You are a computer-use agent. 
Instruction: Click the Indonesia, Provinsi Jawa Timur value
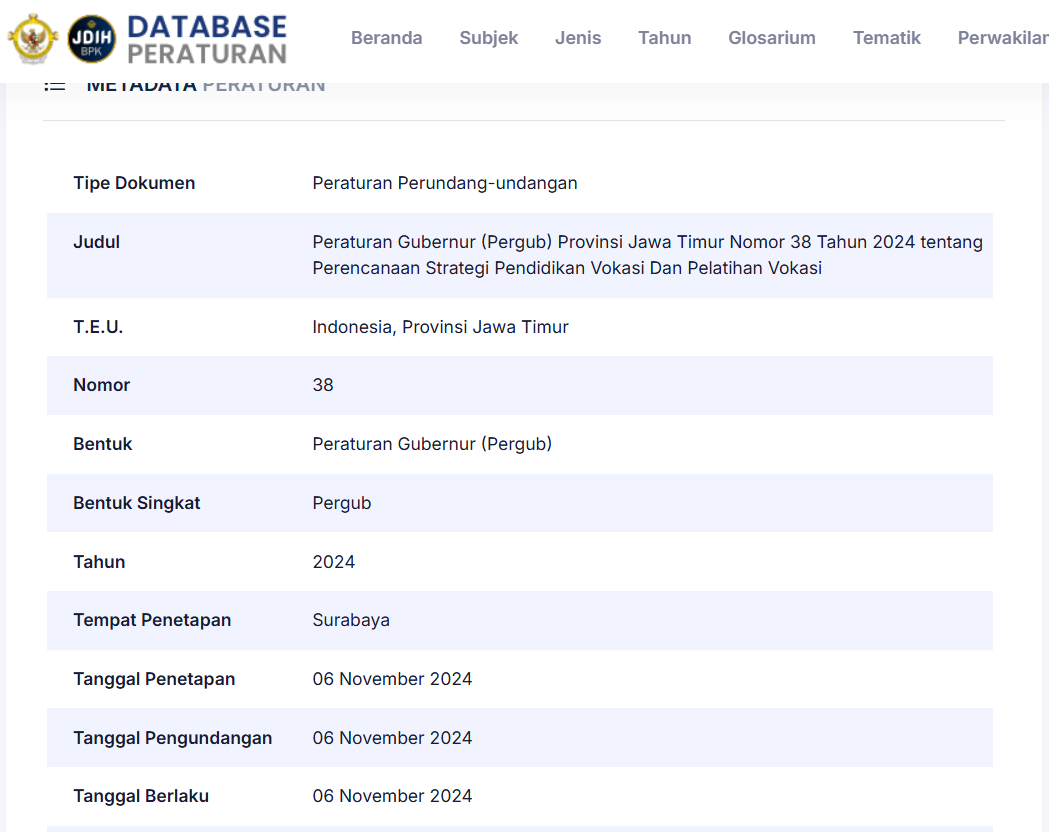[440, 327]
